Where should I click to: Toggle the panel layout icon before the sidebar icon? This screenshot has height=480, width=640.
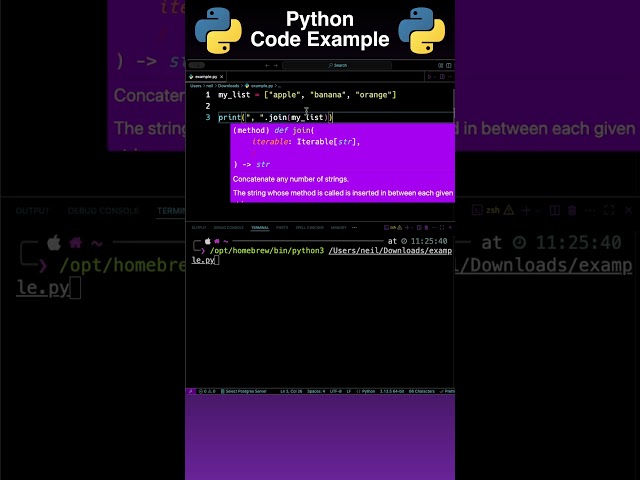[x=440, y=65]
